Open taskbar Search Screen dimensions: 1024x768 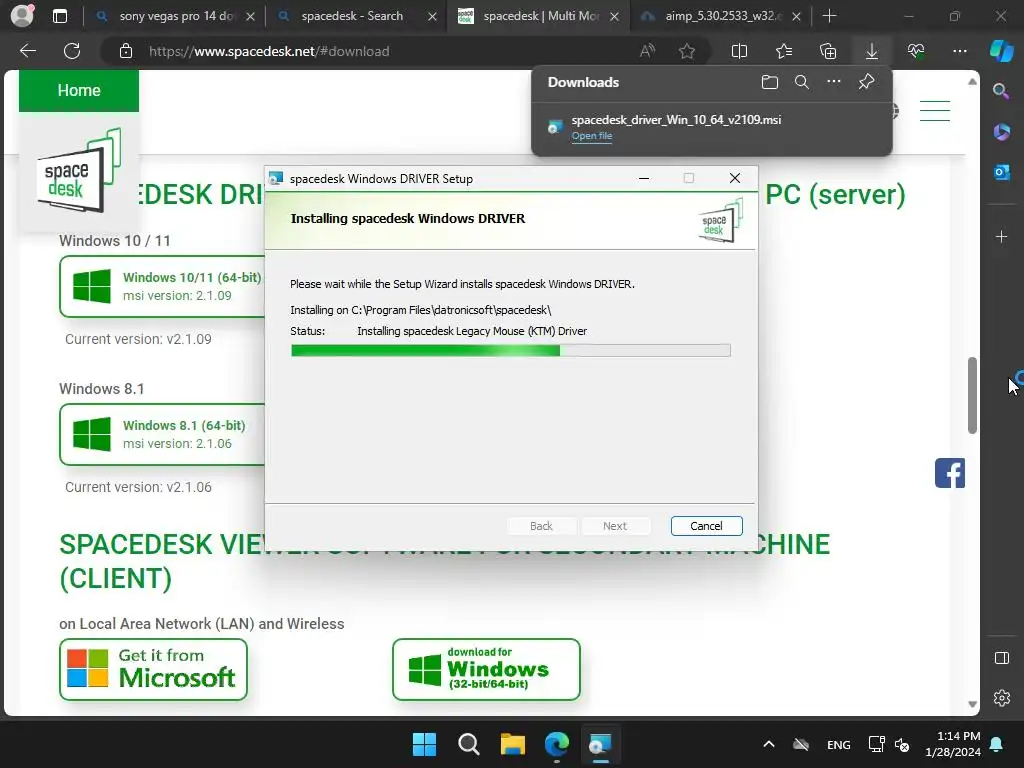click(x=468, y=744)
